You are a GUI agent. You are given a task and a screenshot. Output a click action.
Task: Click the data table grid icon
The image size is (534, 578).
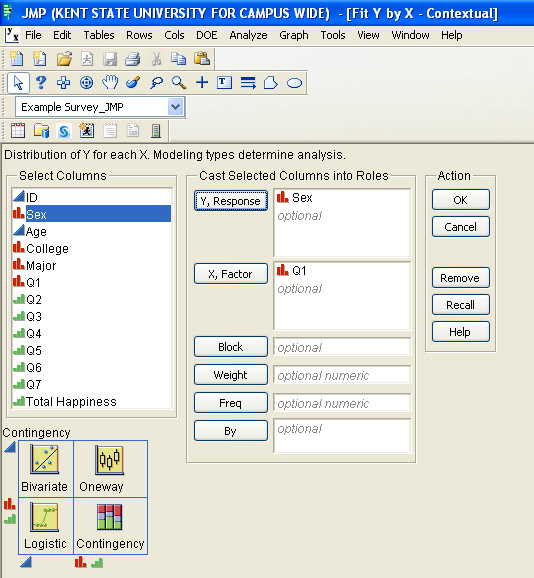pos(18,130)
